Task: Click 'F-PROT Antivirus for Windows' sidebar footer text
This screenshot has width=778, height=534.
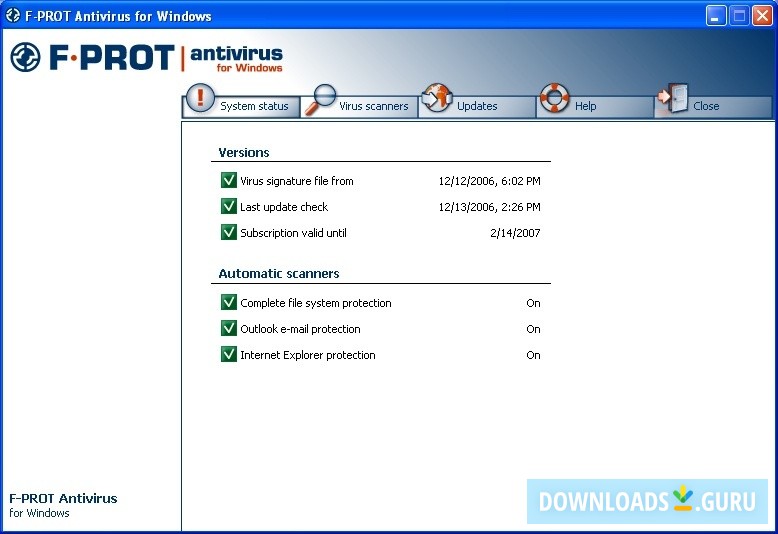Action: [x=63, y=505]
